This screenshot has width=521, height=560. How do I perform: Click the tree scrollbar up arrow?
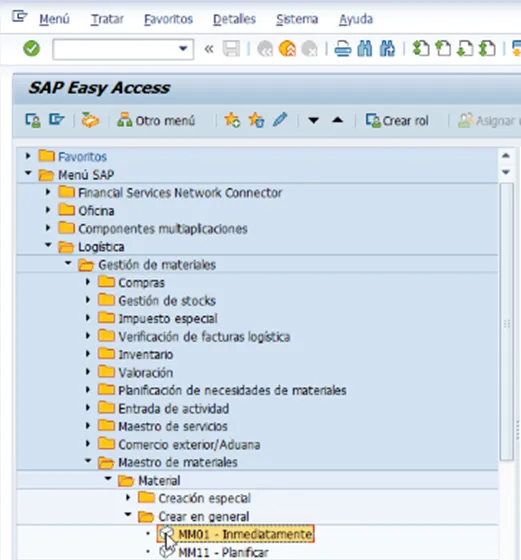[x=506, y=156]
